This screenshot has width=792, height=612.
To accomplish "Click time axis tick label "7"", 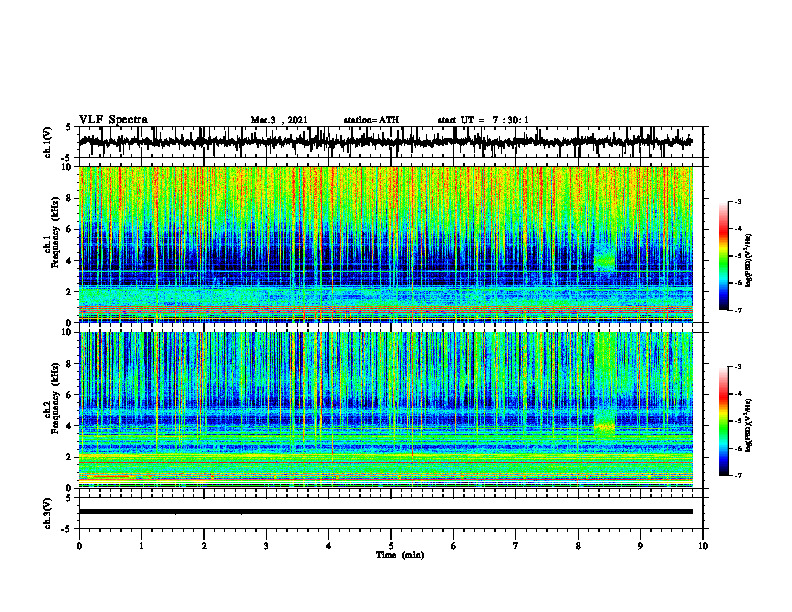I will coord(516,546).
